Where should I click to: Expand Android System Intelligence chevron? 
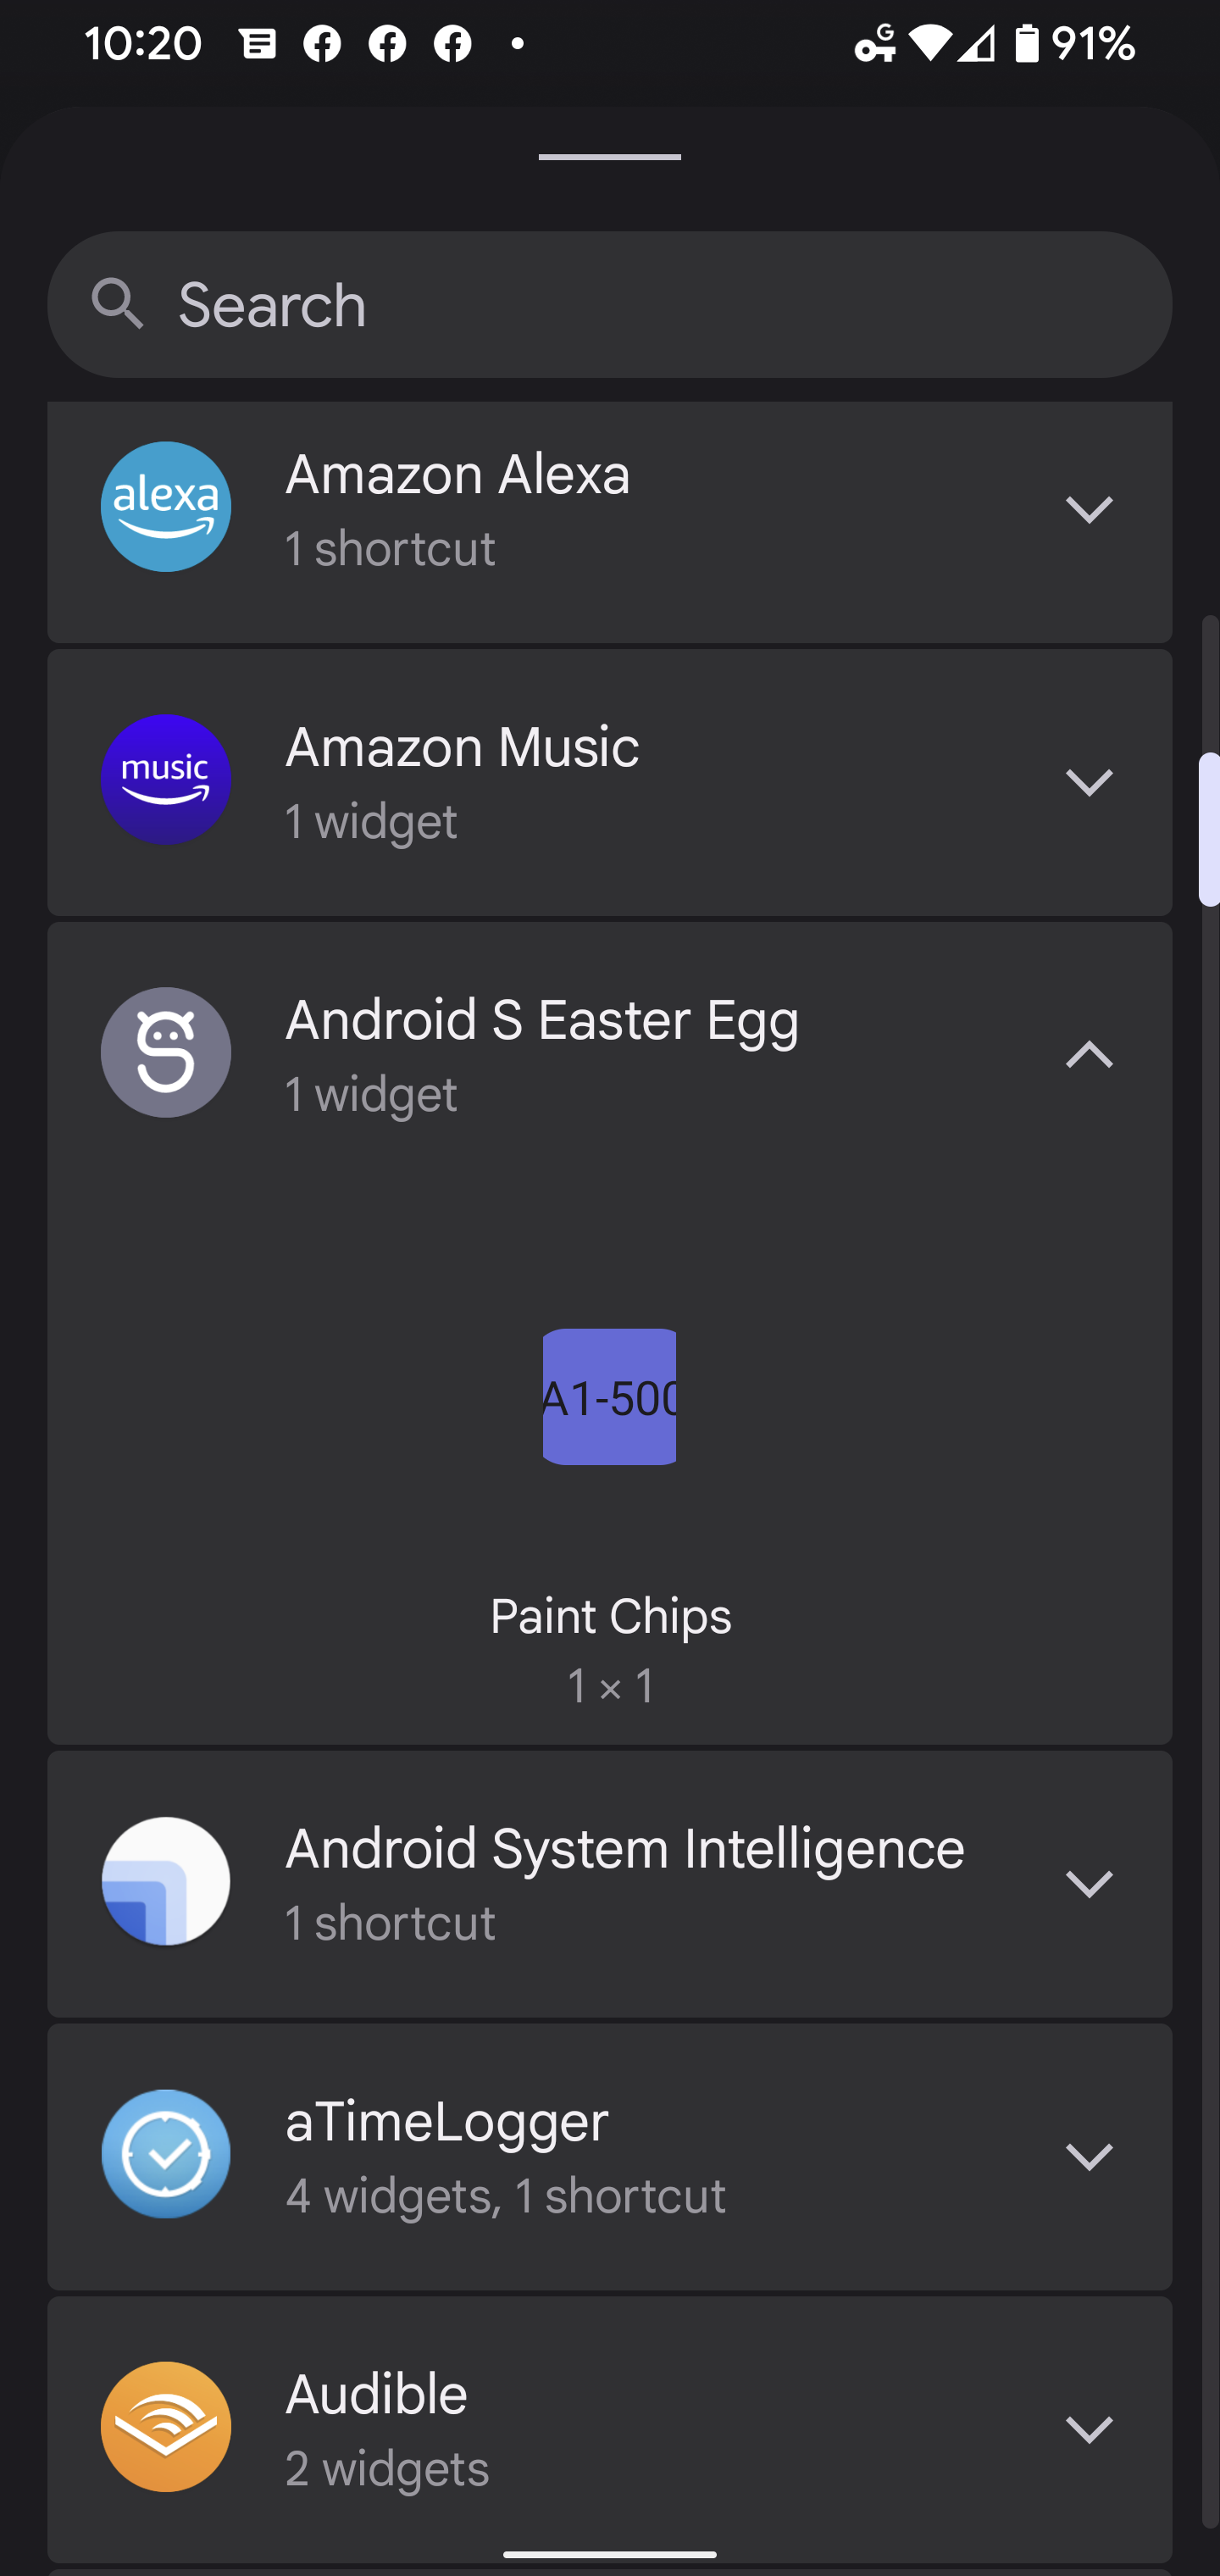[x=1089, y=1884]
